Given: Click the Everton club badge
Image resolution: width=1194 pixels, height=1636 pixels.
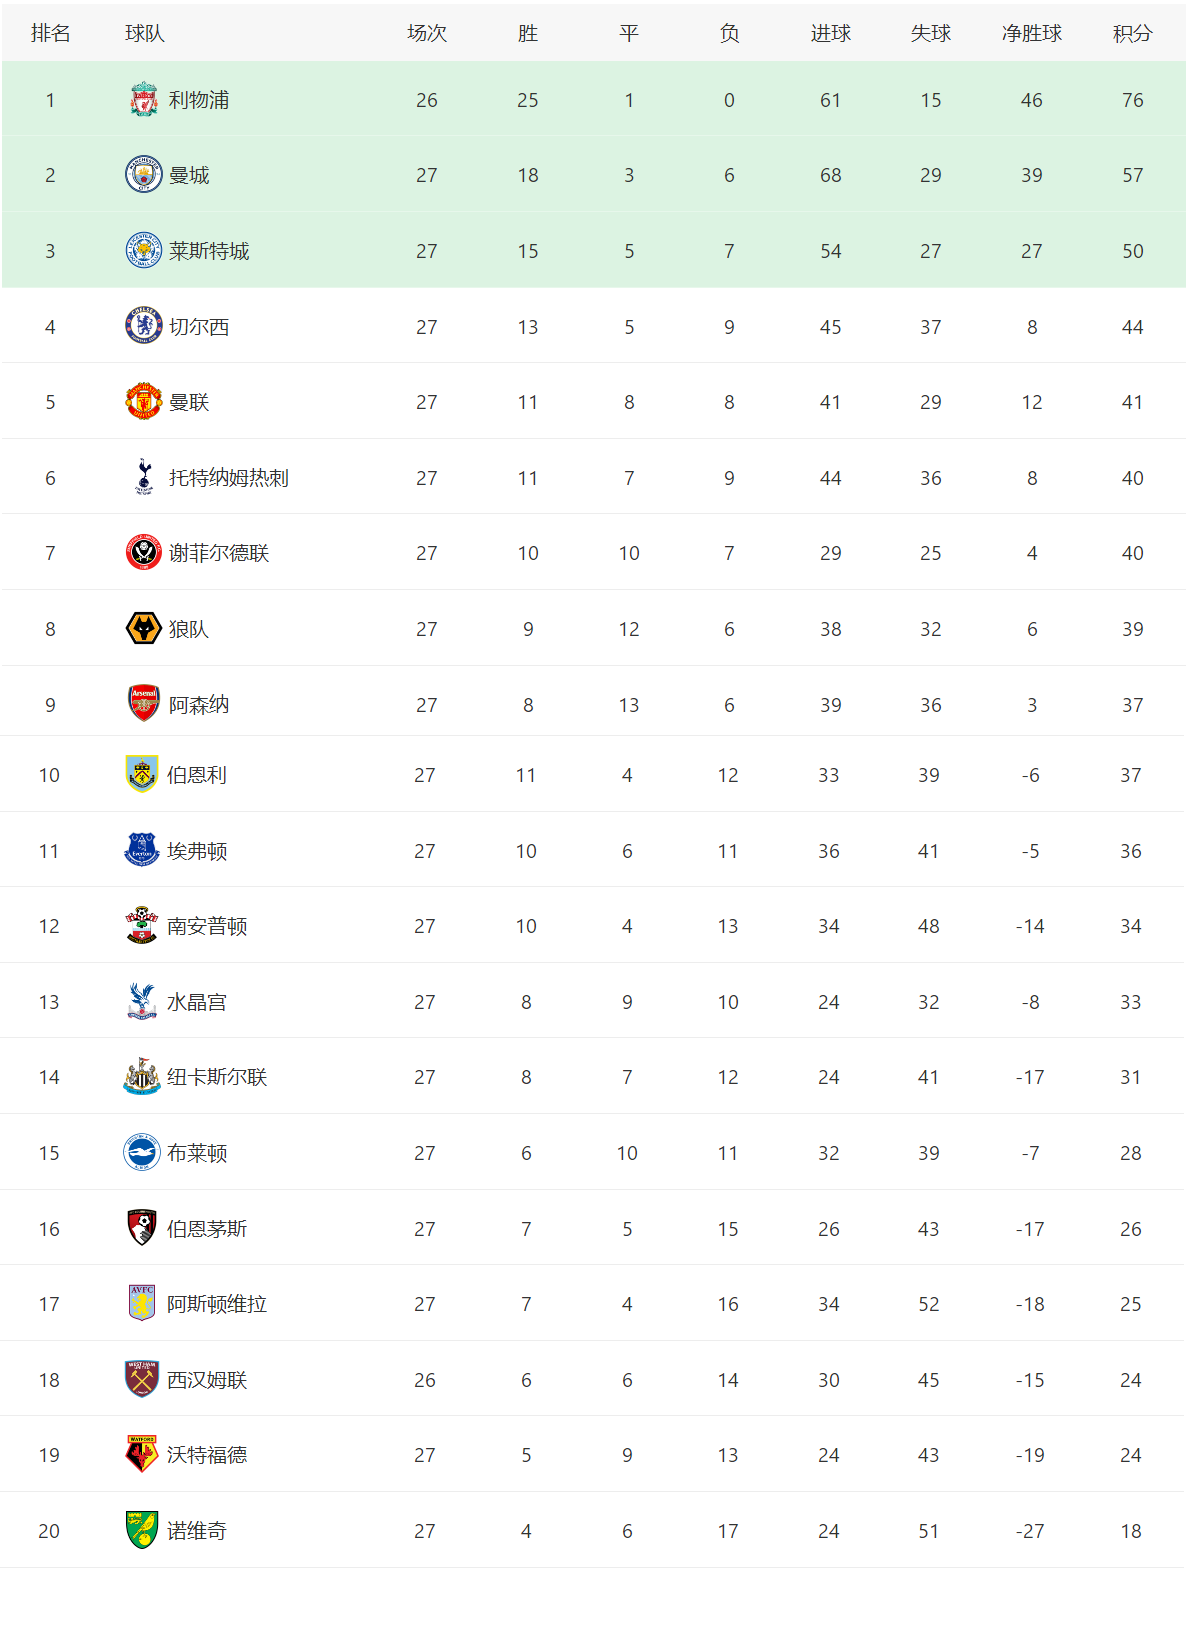Looking at the screenshot, I should coord(142,850).
